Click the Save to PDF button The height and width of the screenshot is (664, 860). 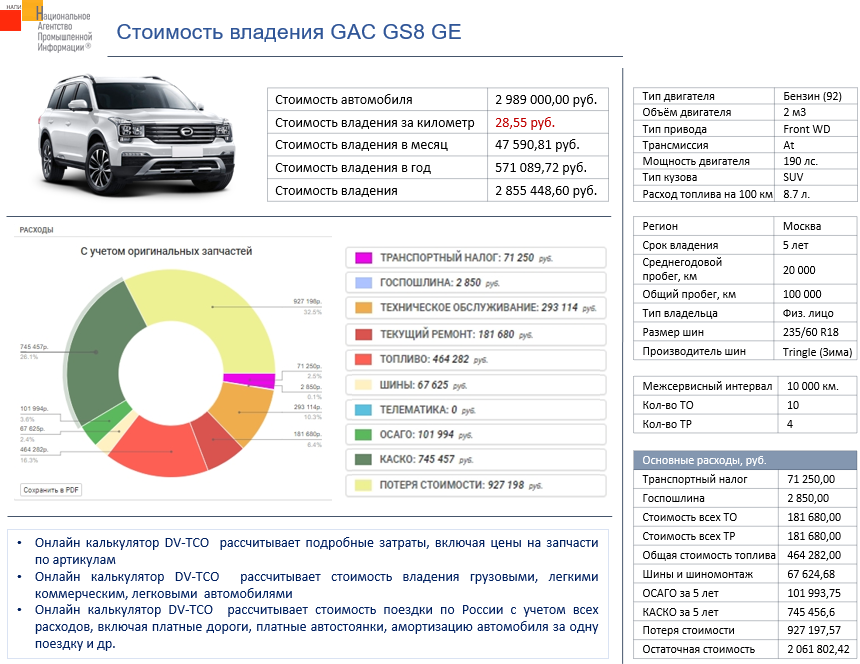[x=52, y=490]
